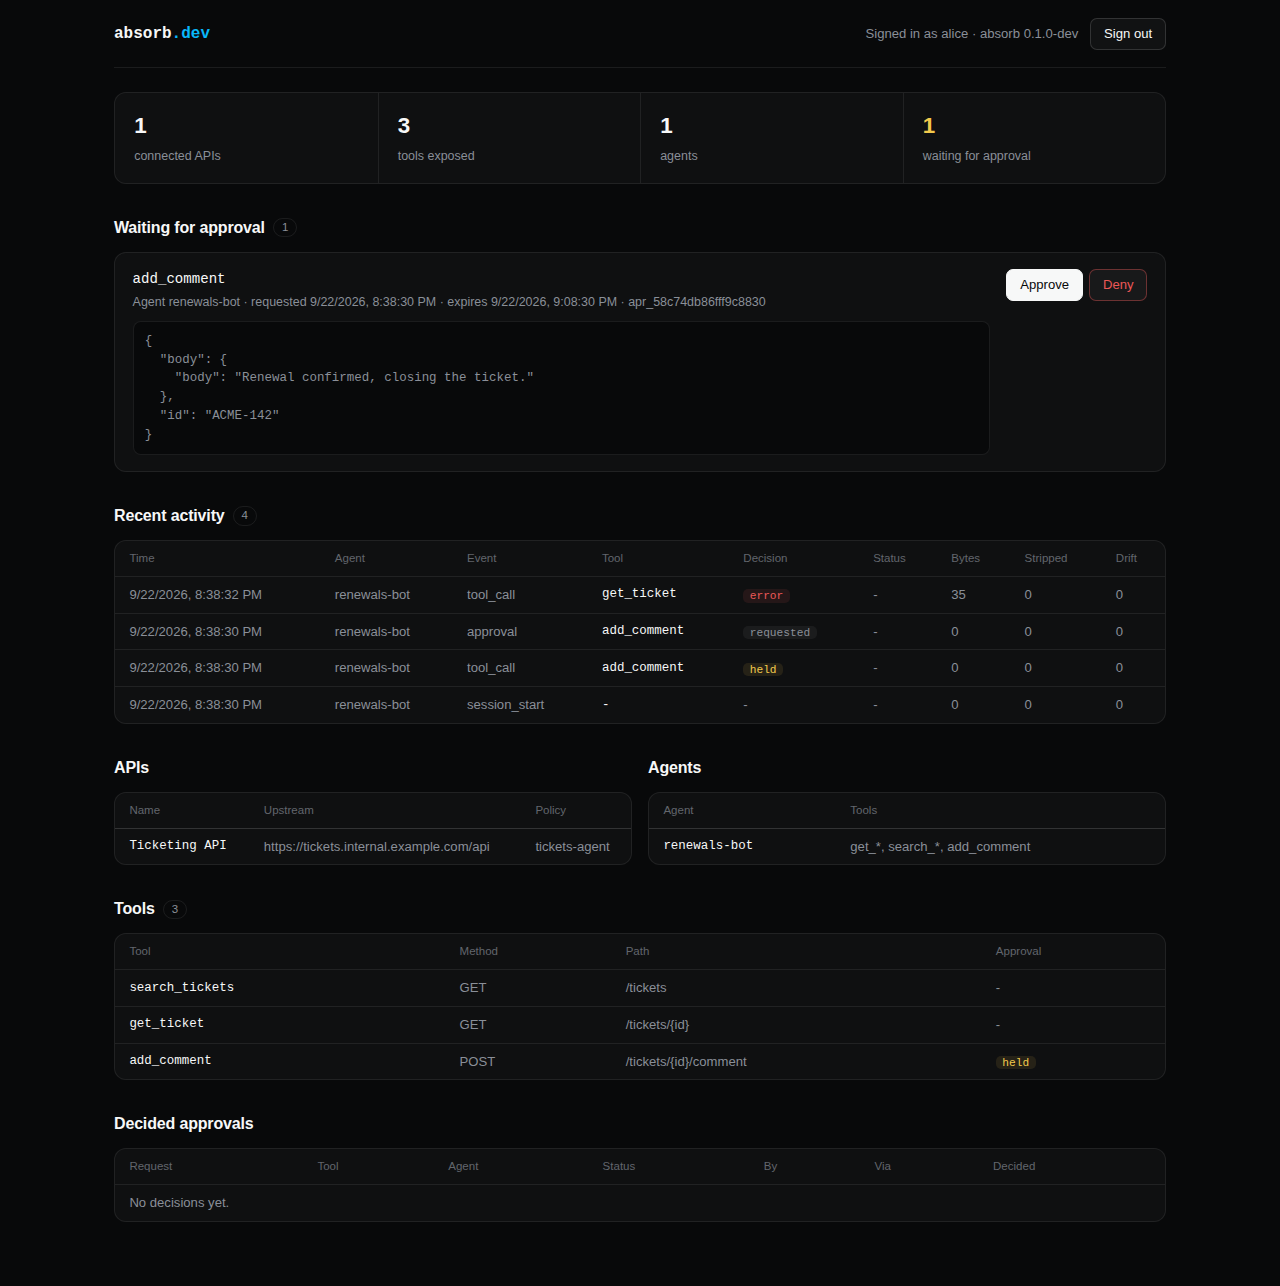Click the red 'error' decision badge
Image resolution: width=1280 pixels, height=1286 pixels.
tap(766, 596)
